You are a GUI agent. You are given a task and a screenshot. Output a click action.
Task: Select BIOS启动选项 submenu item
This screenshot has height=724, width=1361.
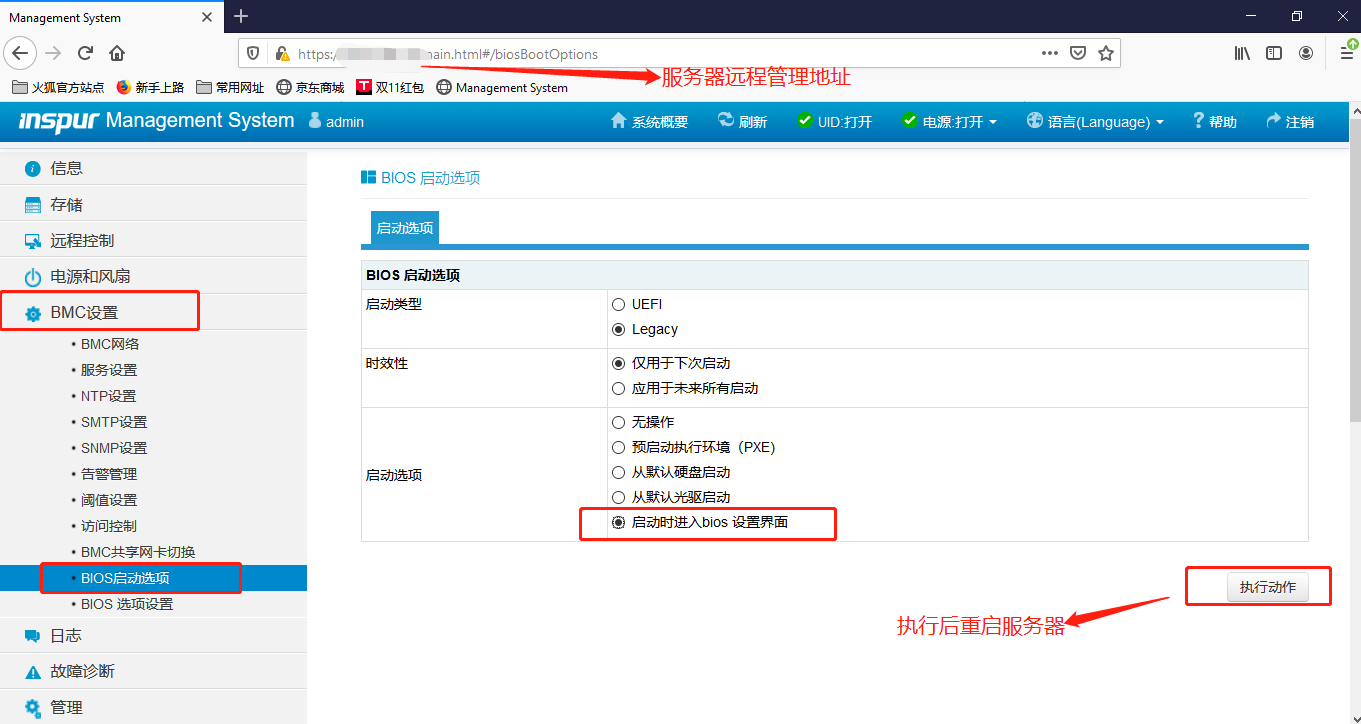(153, 578)
